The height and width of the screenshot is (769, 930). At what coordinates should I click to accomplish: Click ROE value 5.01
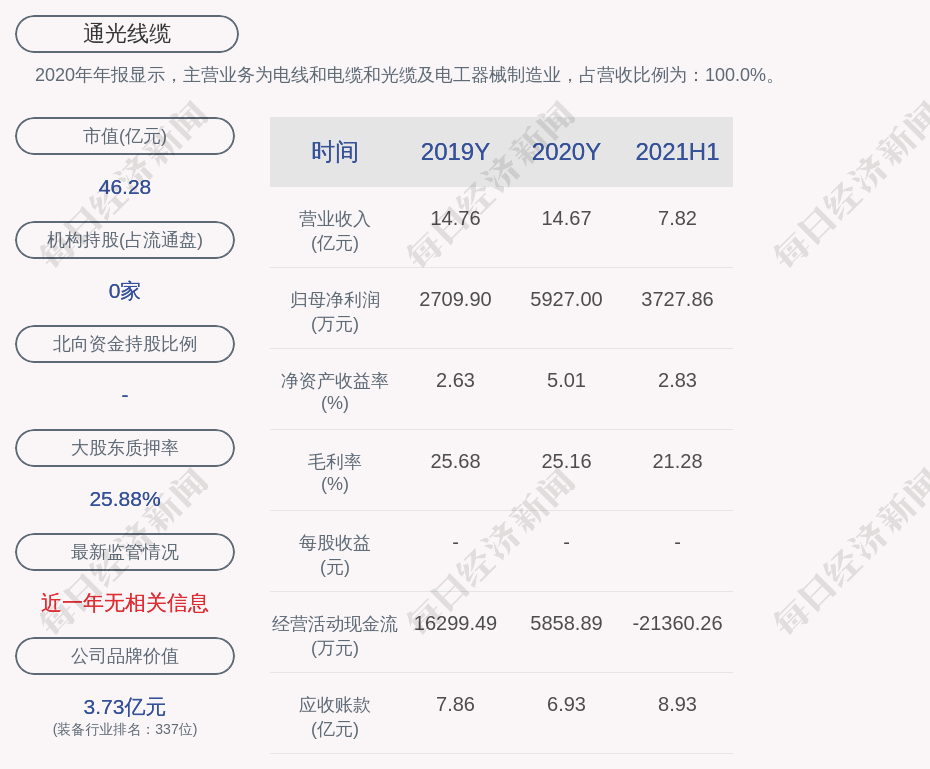click(x=566, y=380)
